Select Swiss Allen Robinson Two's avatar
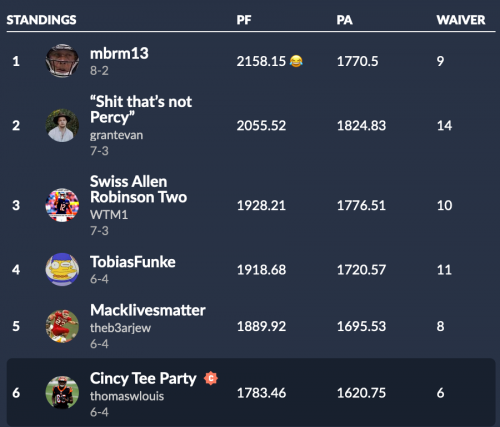 point(62,205)
